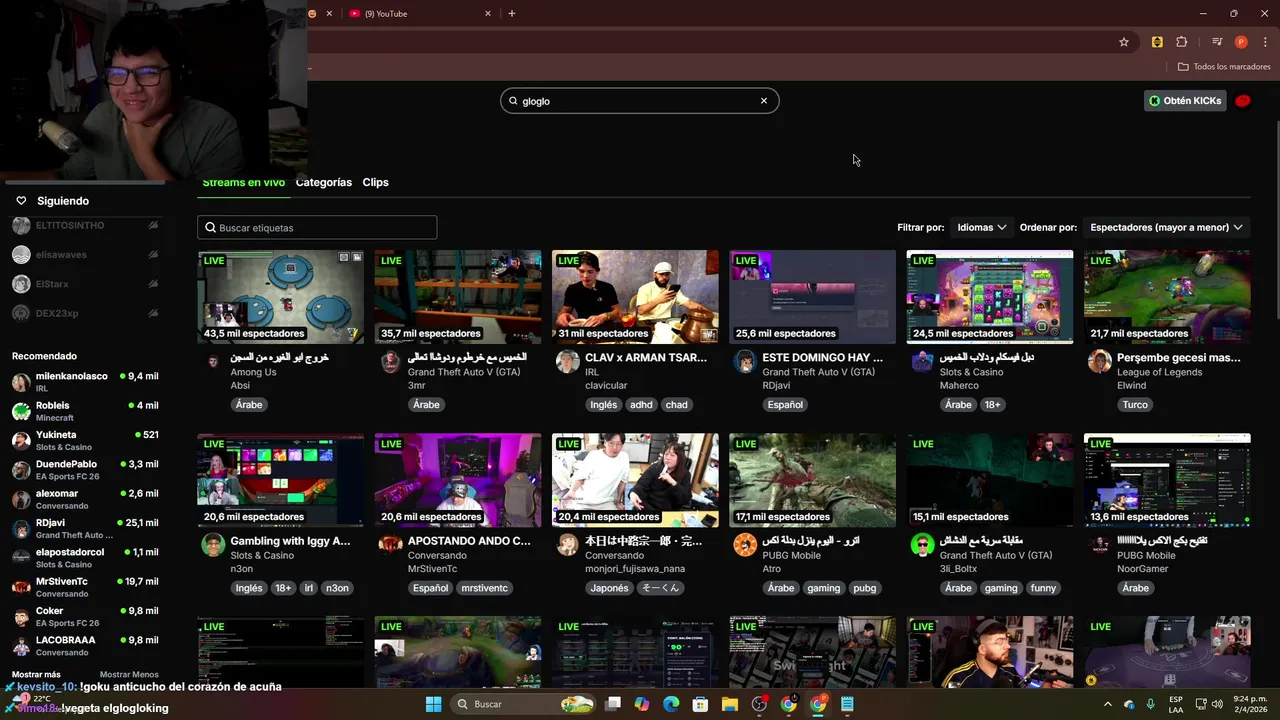Click Mostrar Menos in sidebar
Viewport: 1280px width, 720px height.
tap(129, 674)
